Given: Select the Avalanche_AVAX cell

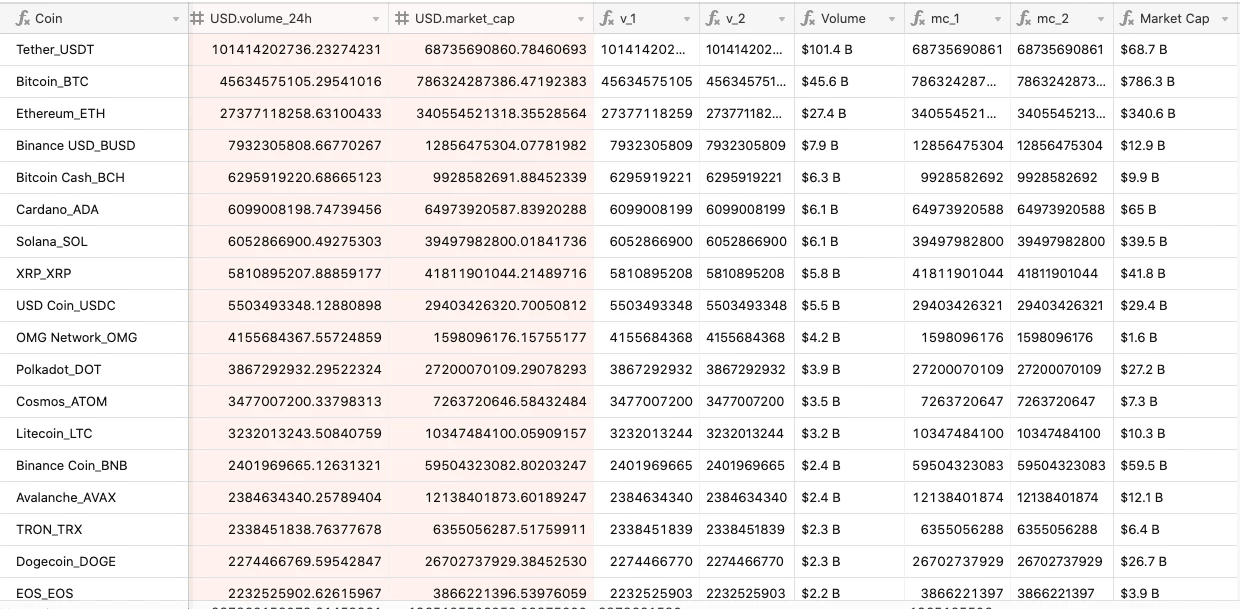Looking at the screenshot, I should (94, 497).
